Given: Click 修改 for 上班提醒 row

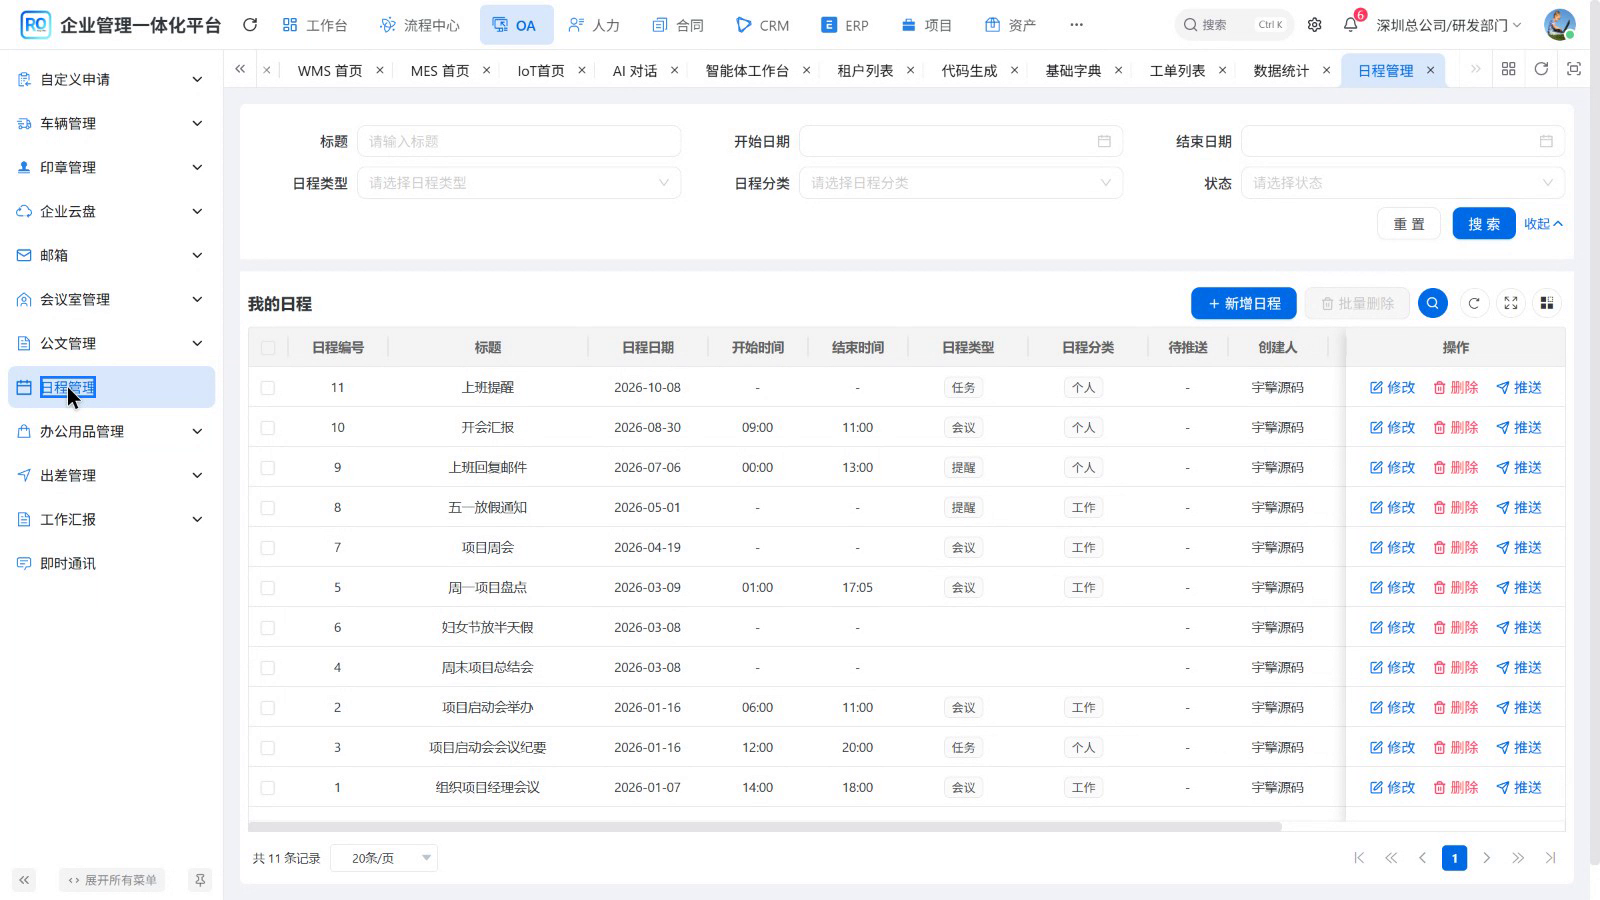Looking at the screenshot, I should point(1392,388).
